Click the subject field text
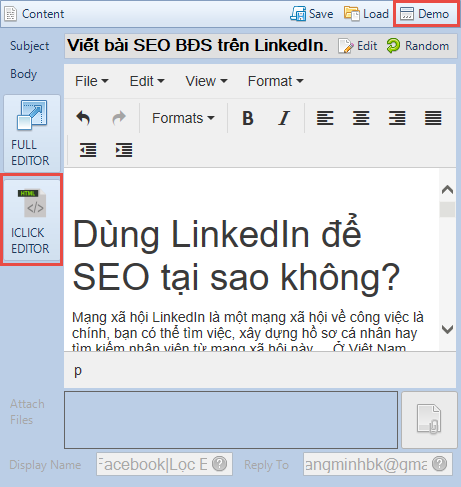 click(x=197, y=45)
